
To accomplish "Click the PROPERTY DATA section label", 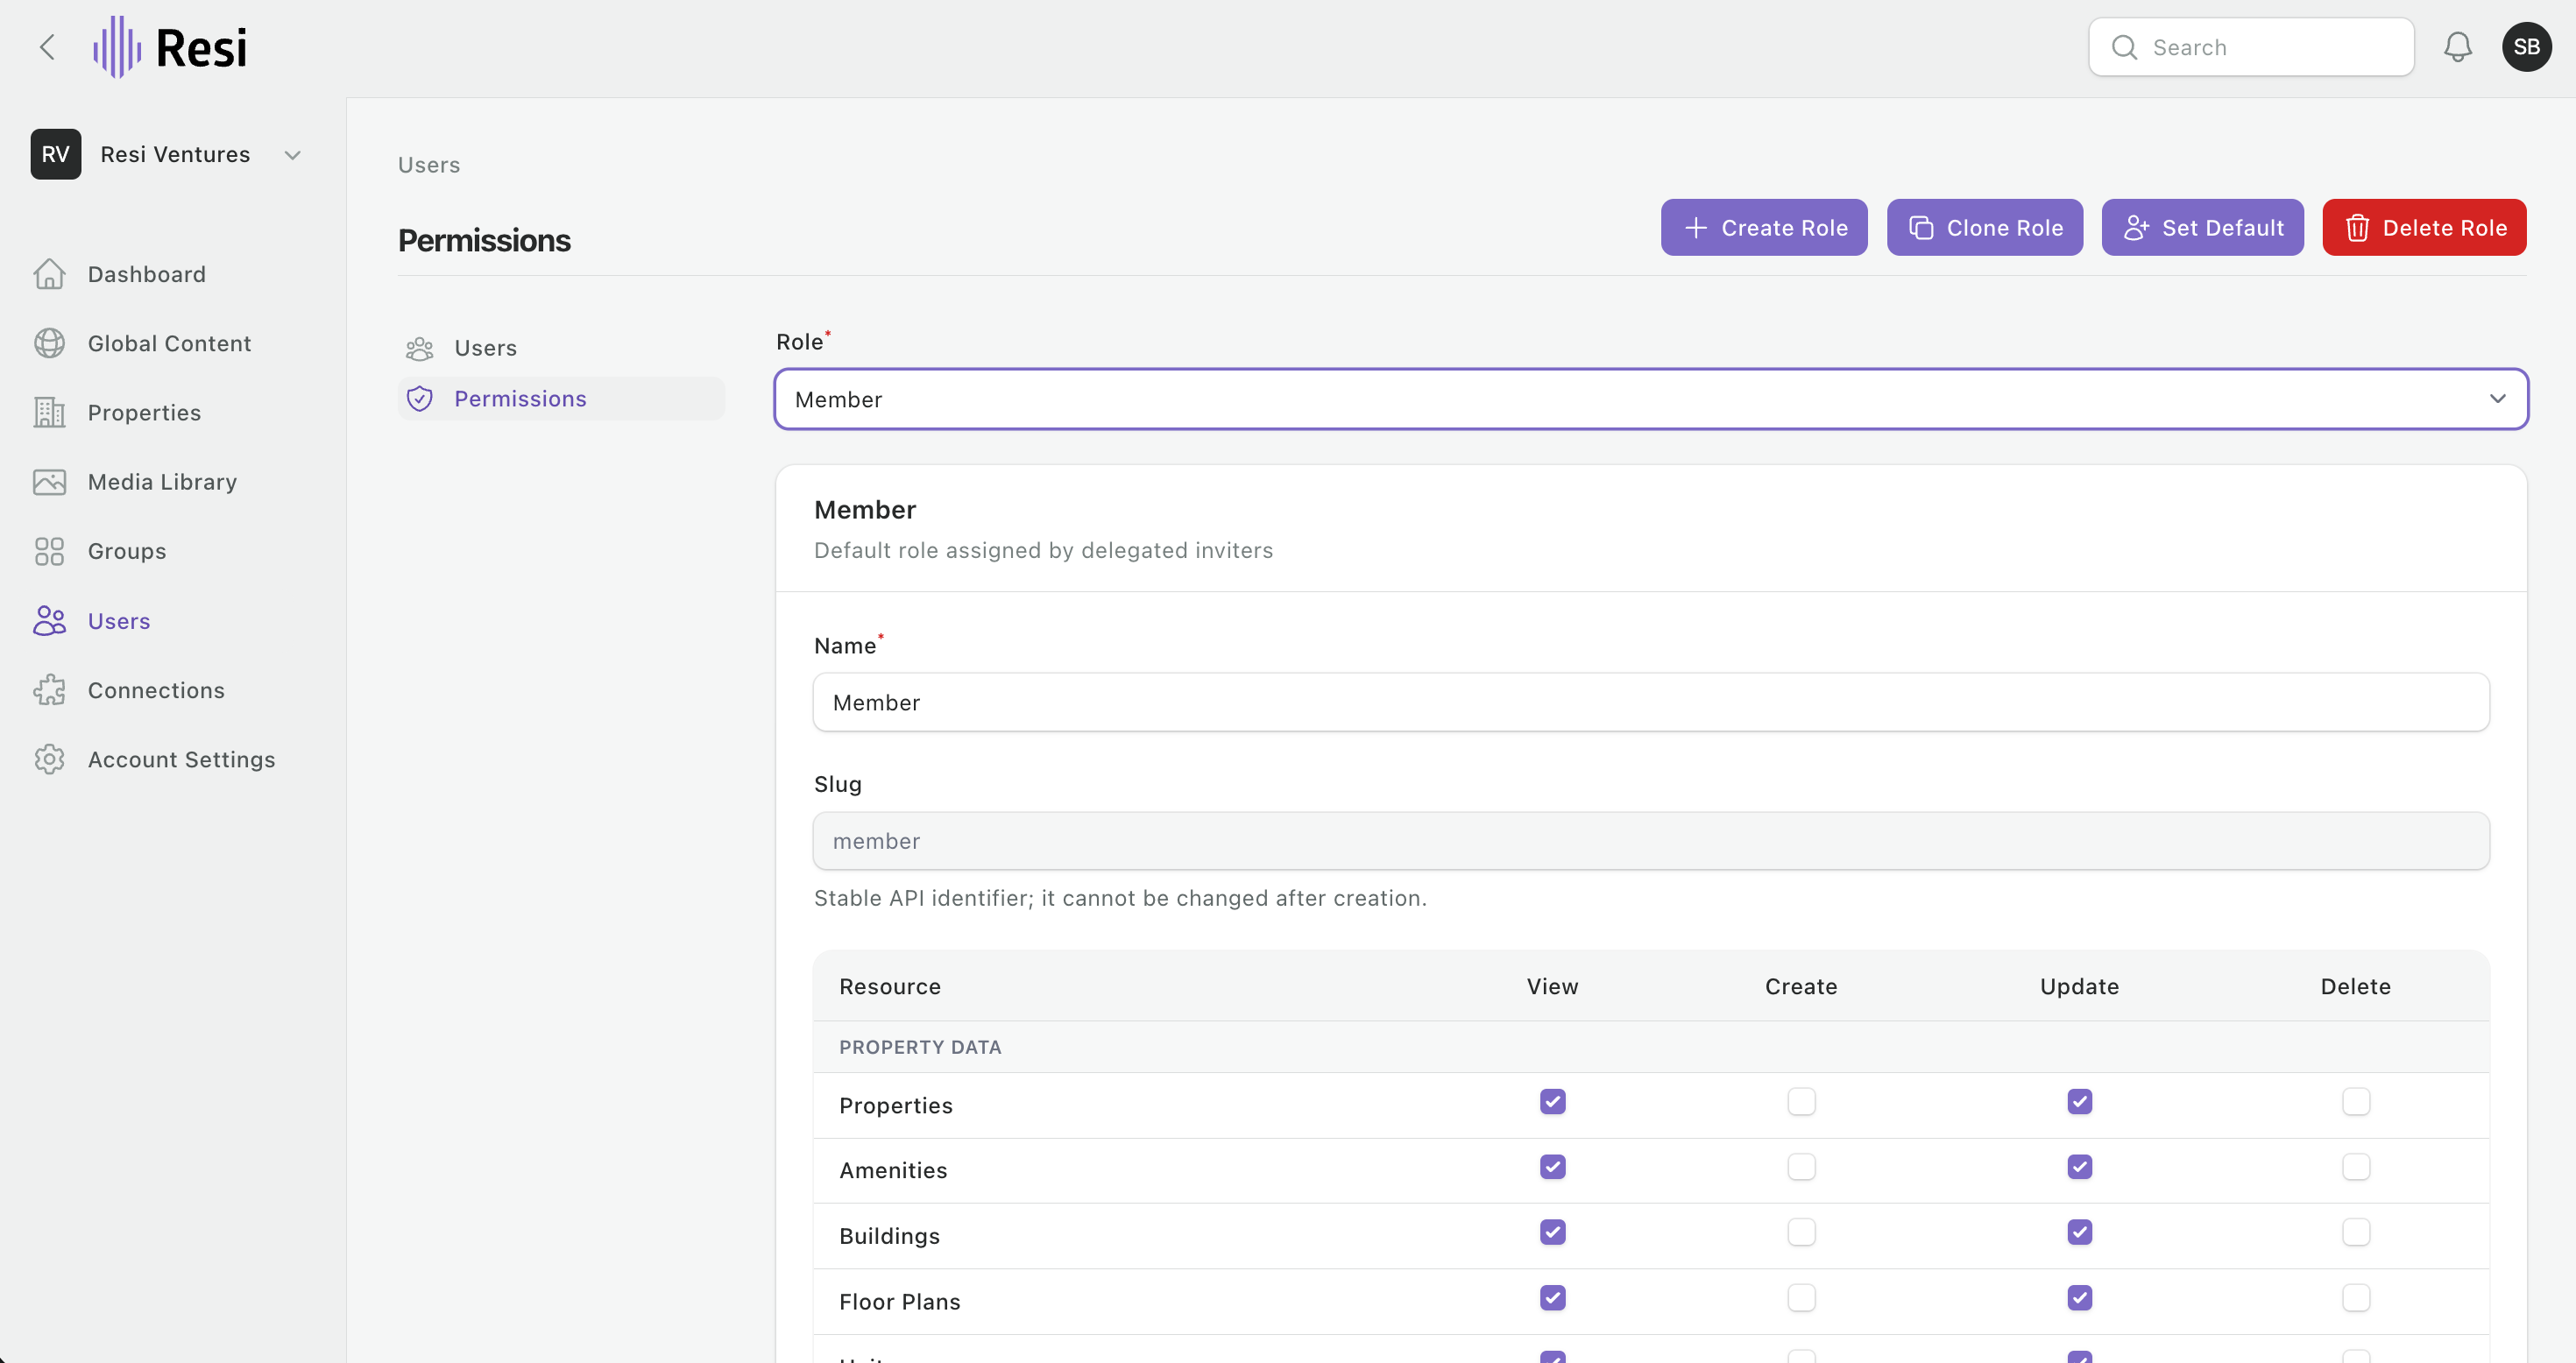I will pyautogui.click(x=920, y=1047).
